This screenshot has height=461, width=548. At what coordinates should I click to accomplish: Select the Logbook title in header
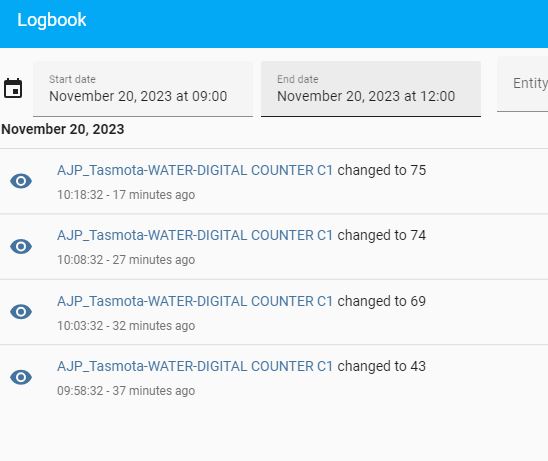52,20
